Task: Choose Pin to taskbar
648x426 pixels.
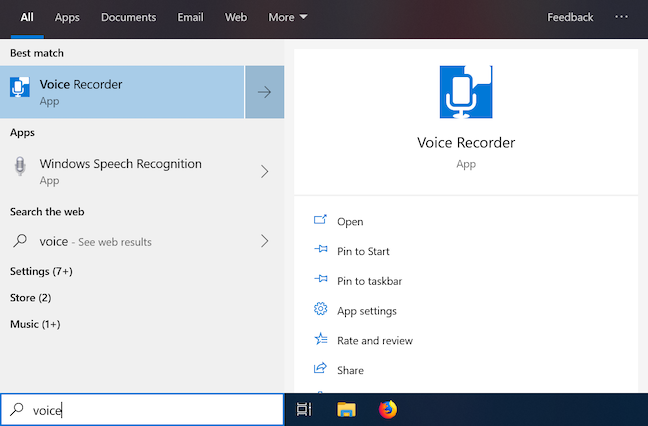Action: pyautogui.click(x=369, y=281)
